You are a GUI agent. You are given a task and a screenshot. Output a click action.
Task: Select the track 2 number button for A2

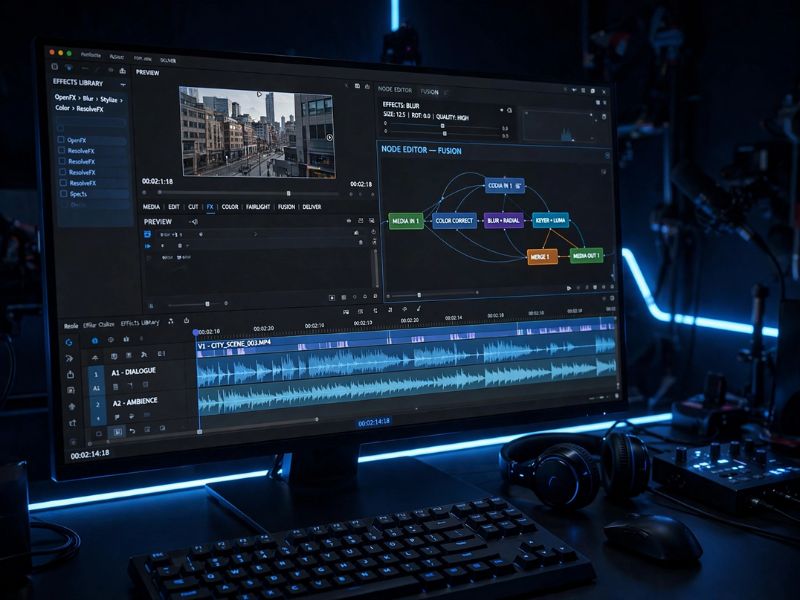97,405
